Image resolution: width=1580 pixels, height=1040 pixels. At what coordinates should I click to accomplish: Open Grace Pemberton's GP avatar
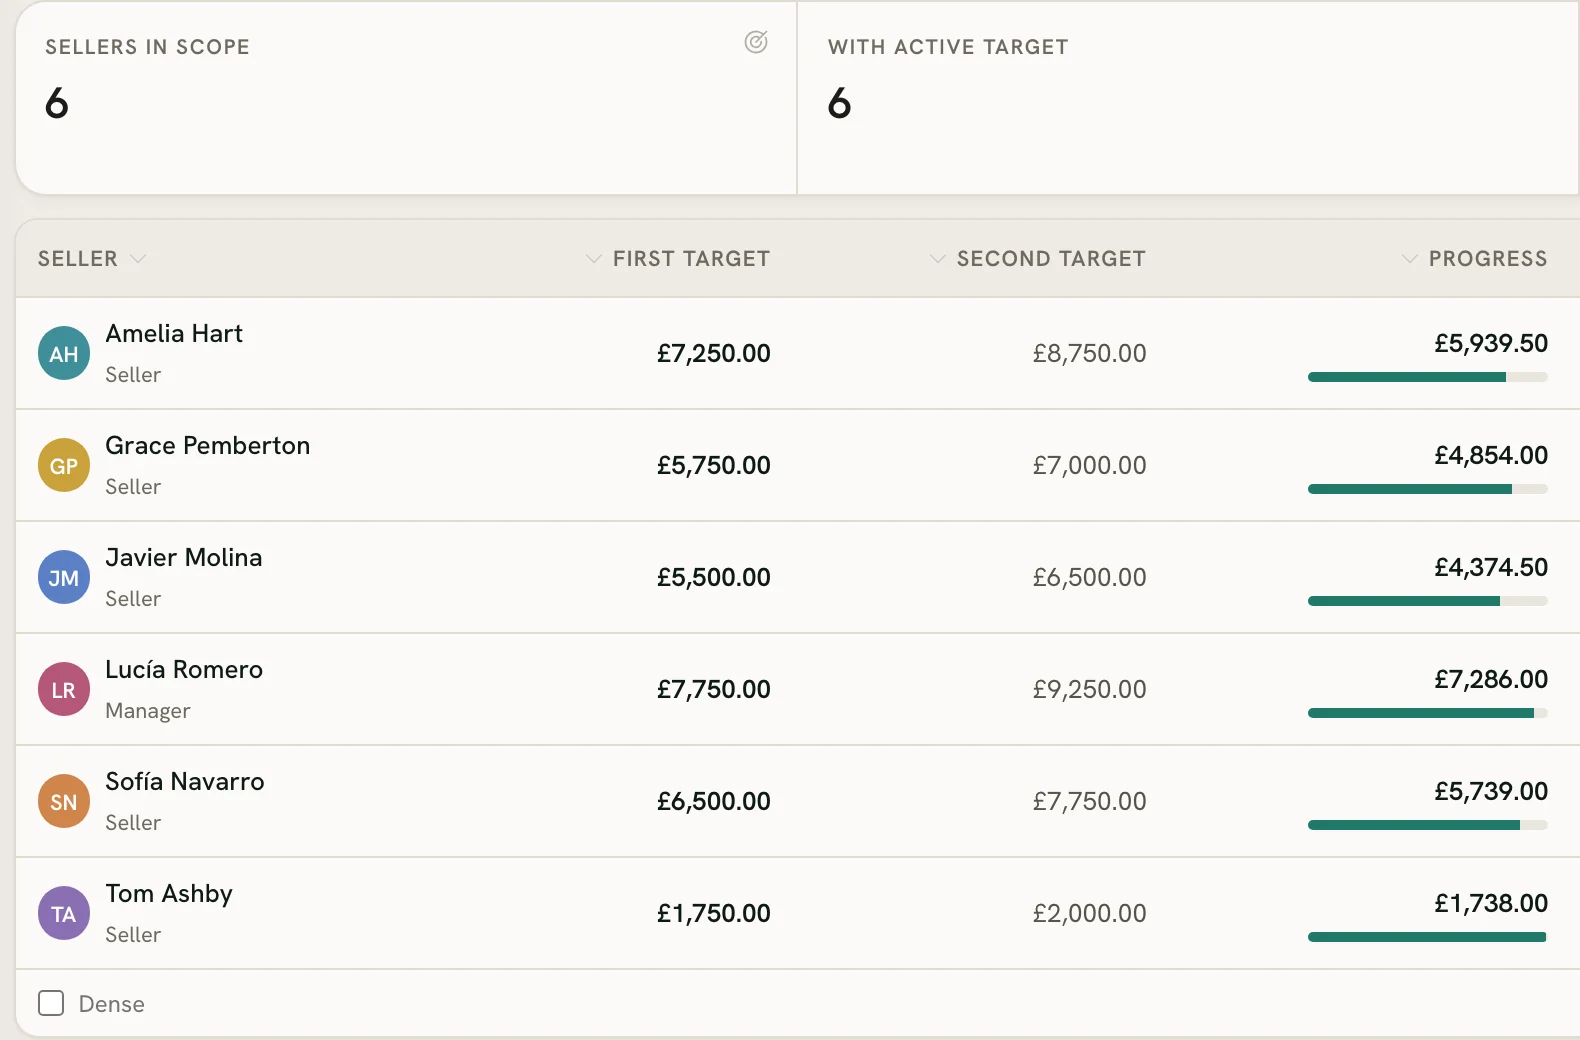(64, 465)
